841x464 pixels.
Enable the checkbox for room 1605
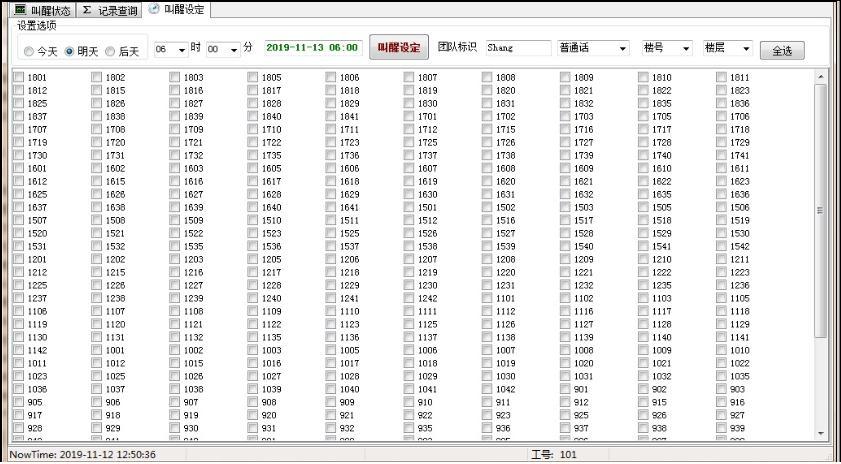(x=253, y=168)
